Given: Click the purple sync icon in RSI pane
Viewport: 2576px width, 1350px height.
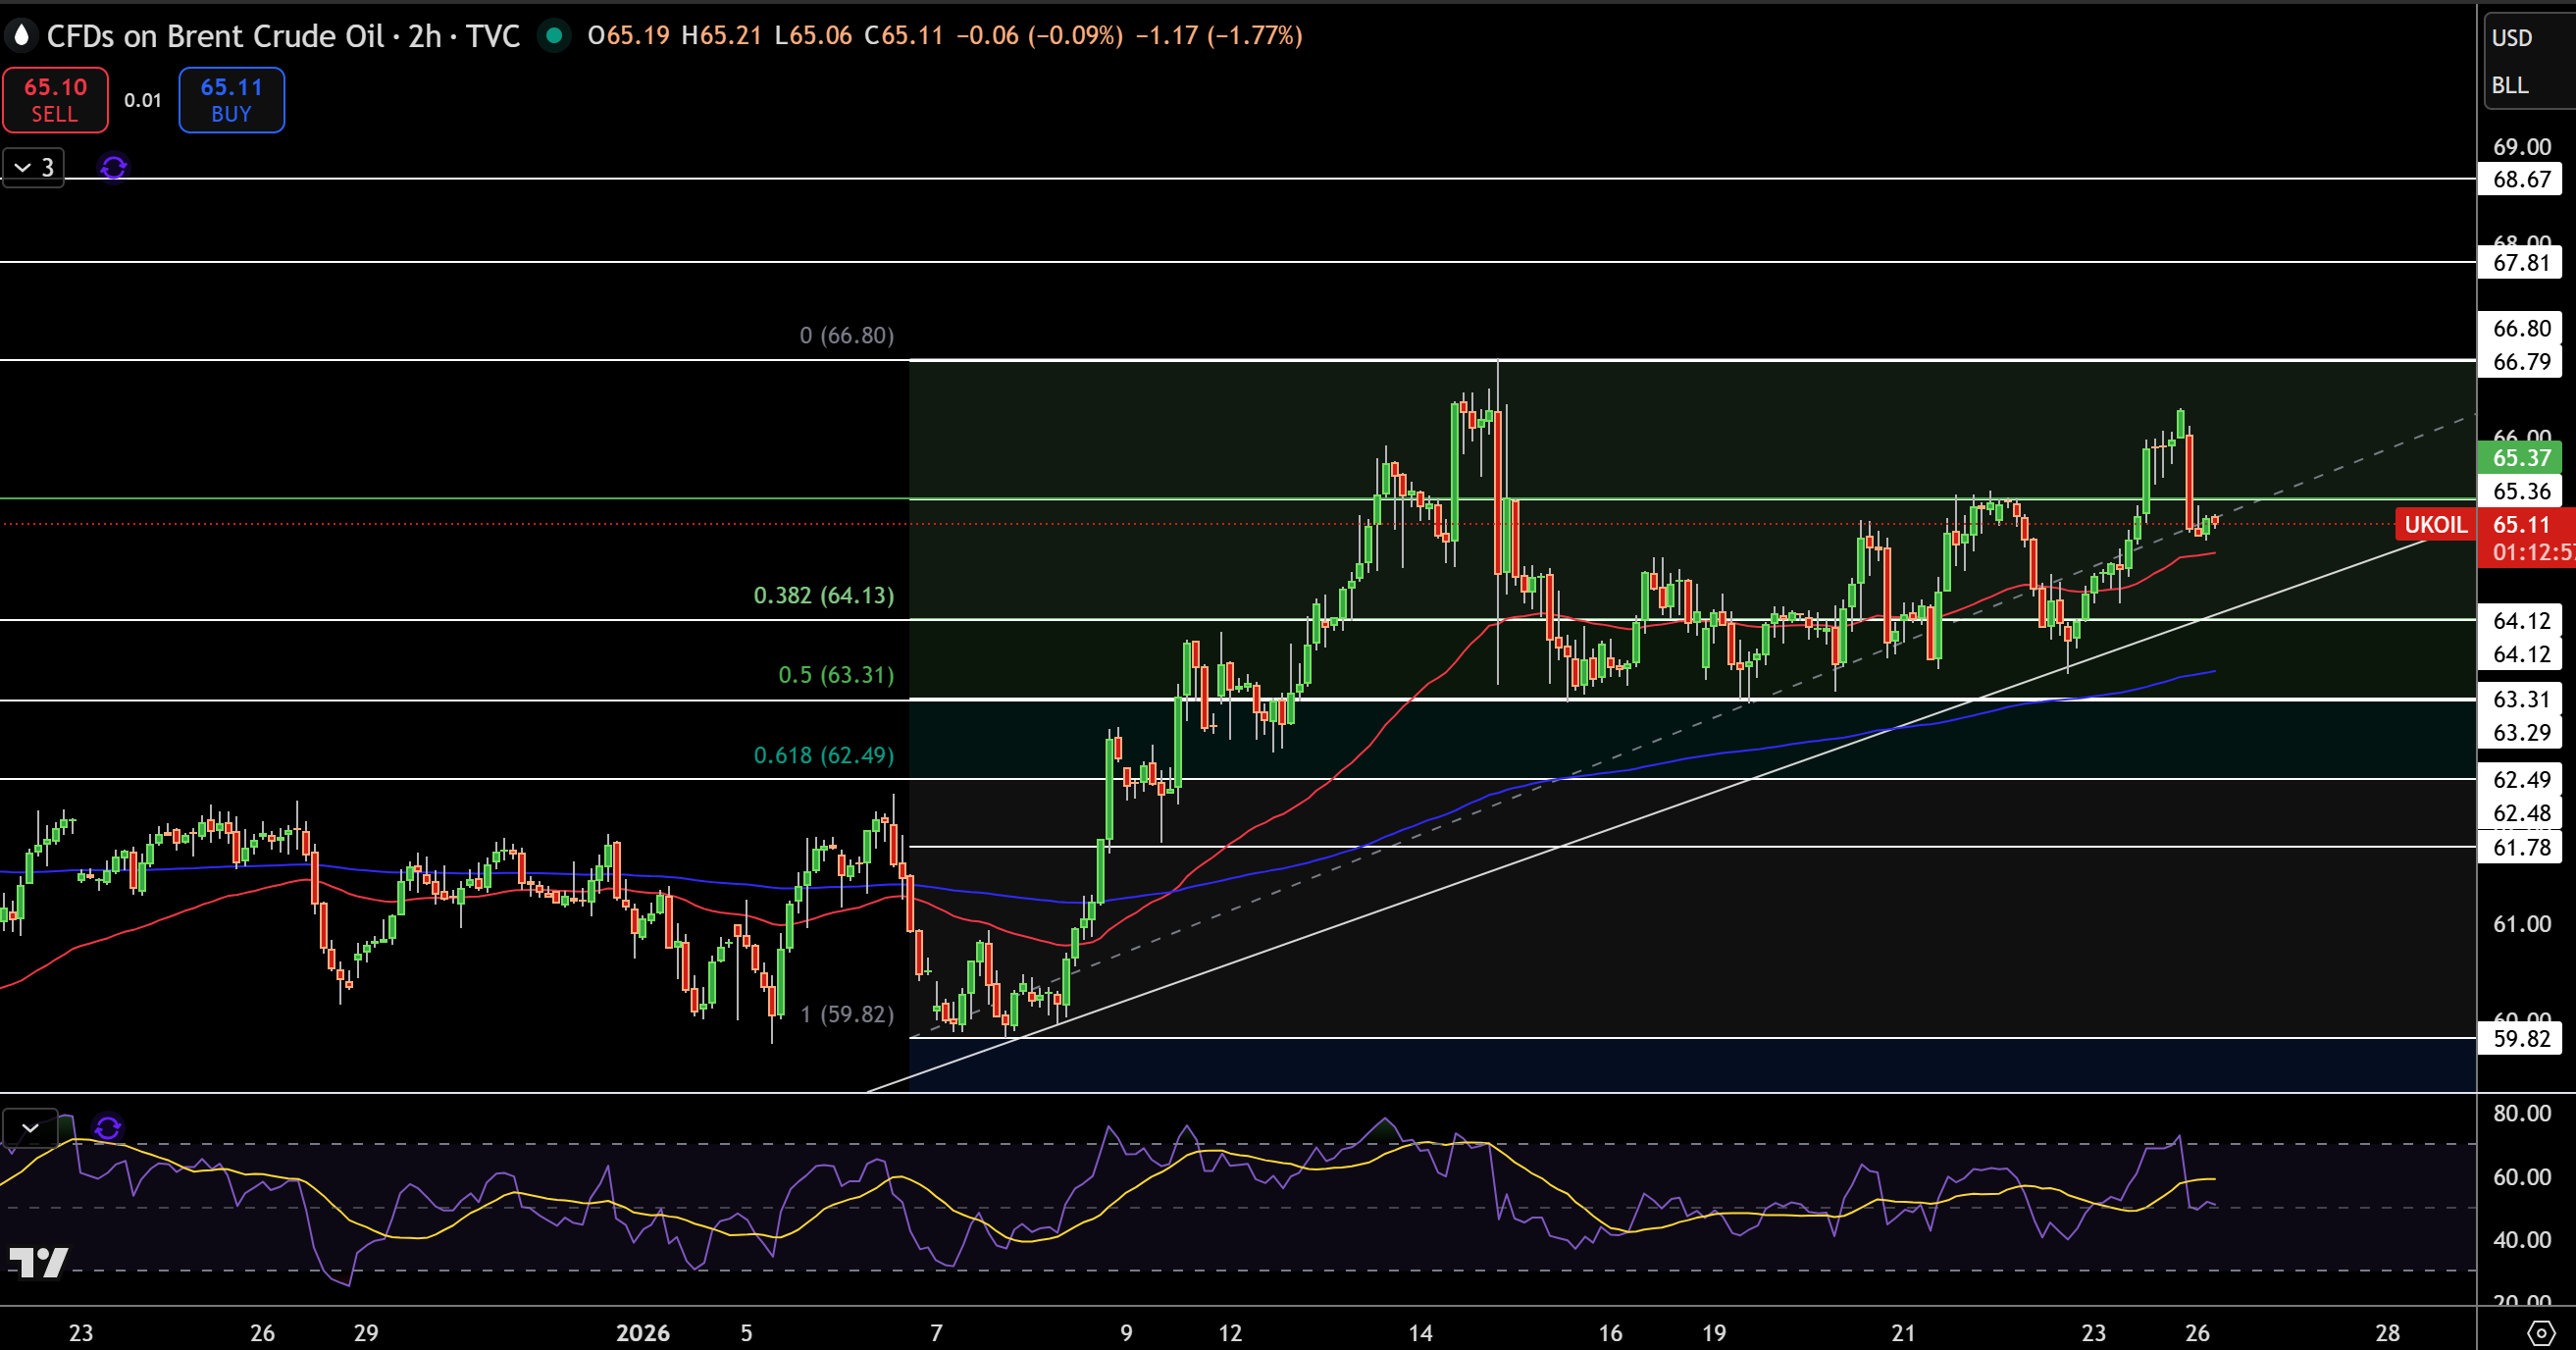Looking at the screenshot, I should click(x=107, y=1128).
